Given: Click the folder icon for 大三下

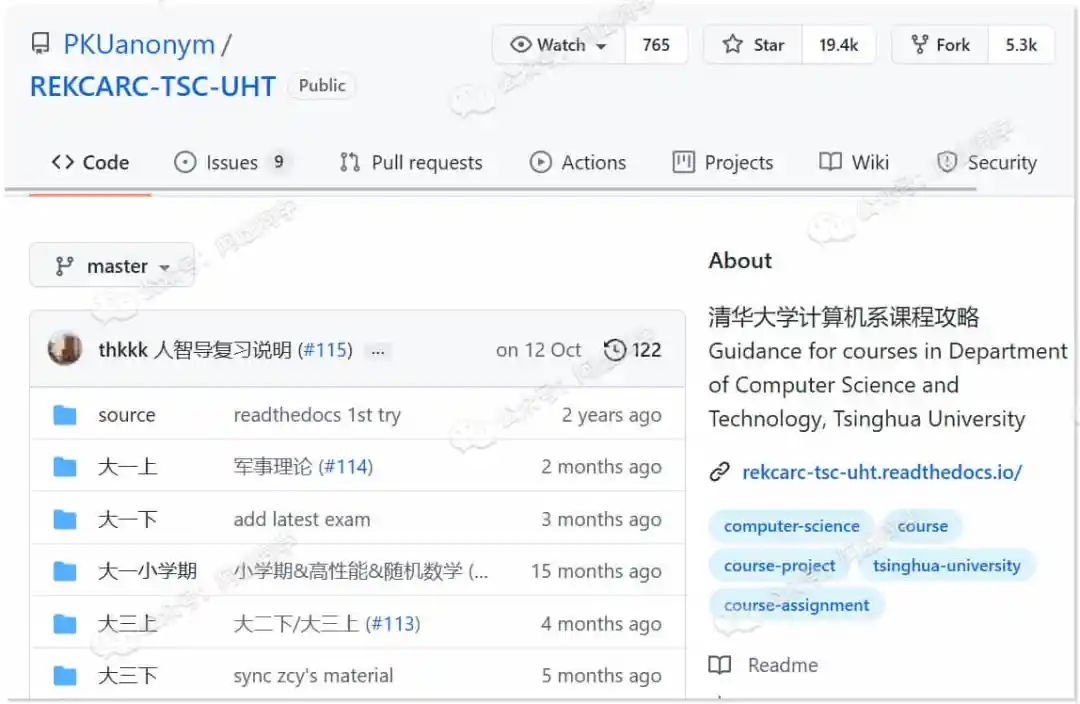Looking at the screenshot, I should pos(65,676).
